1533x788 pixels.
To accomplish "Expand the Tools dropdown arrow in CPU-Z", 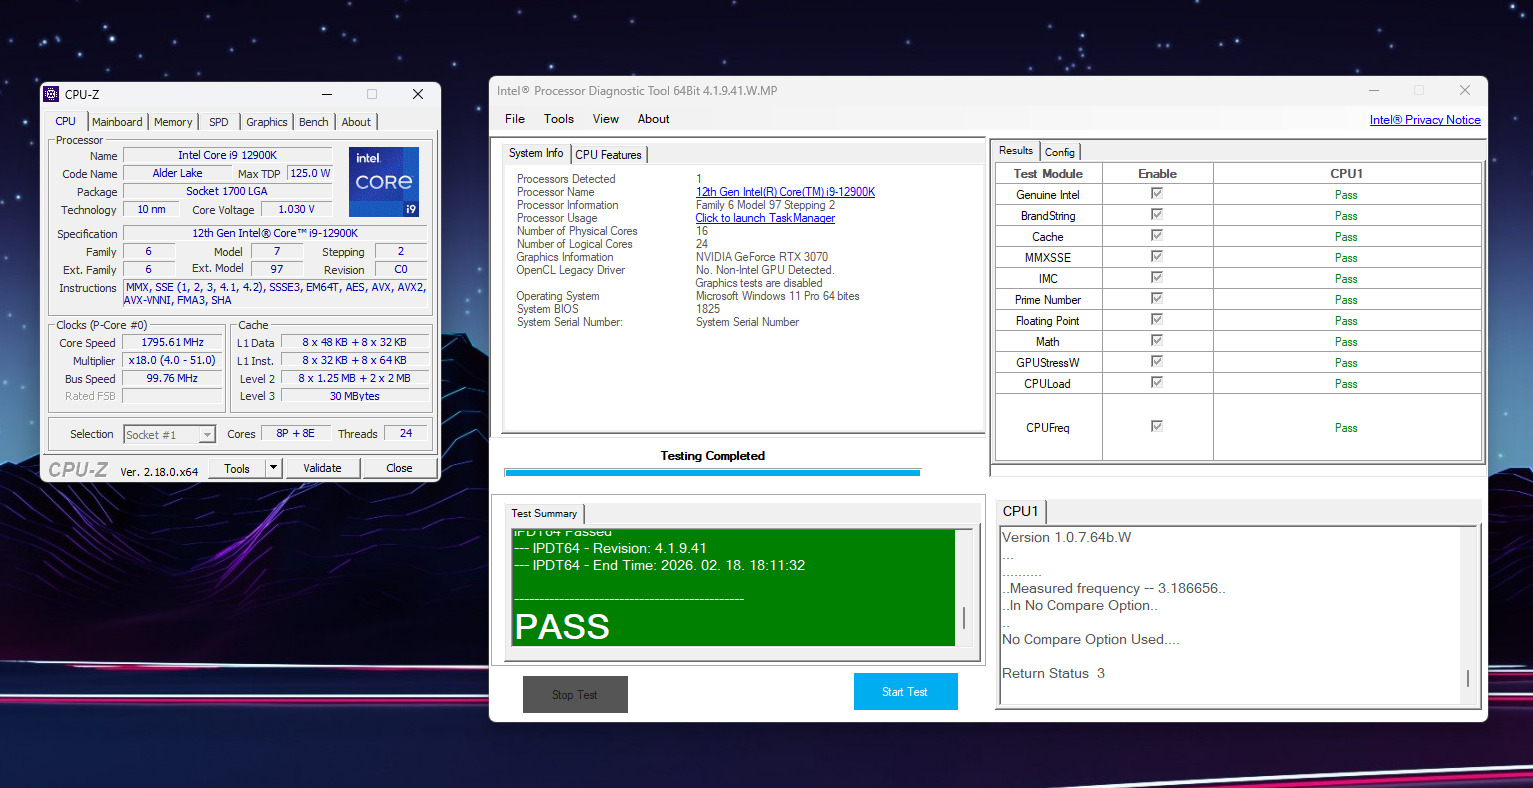I will (273, 468).
